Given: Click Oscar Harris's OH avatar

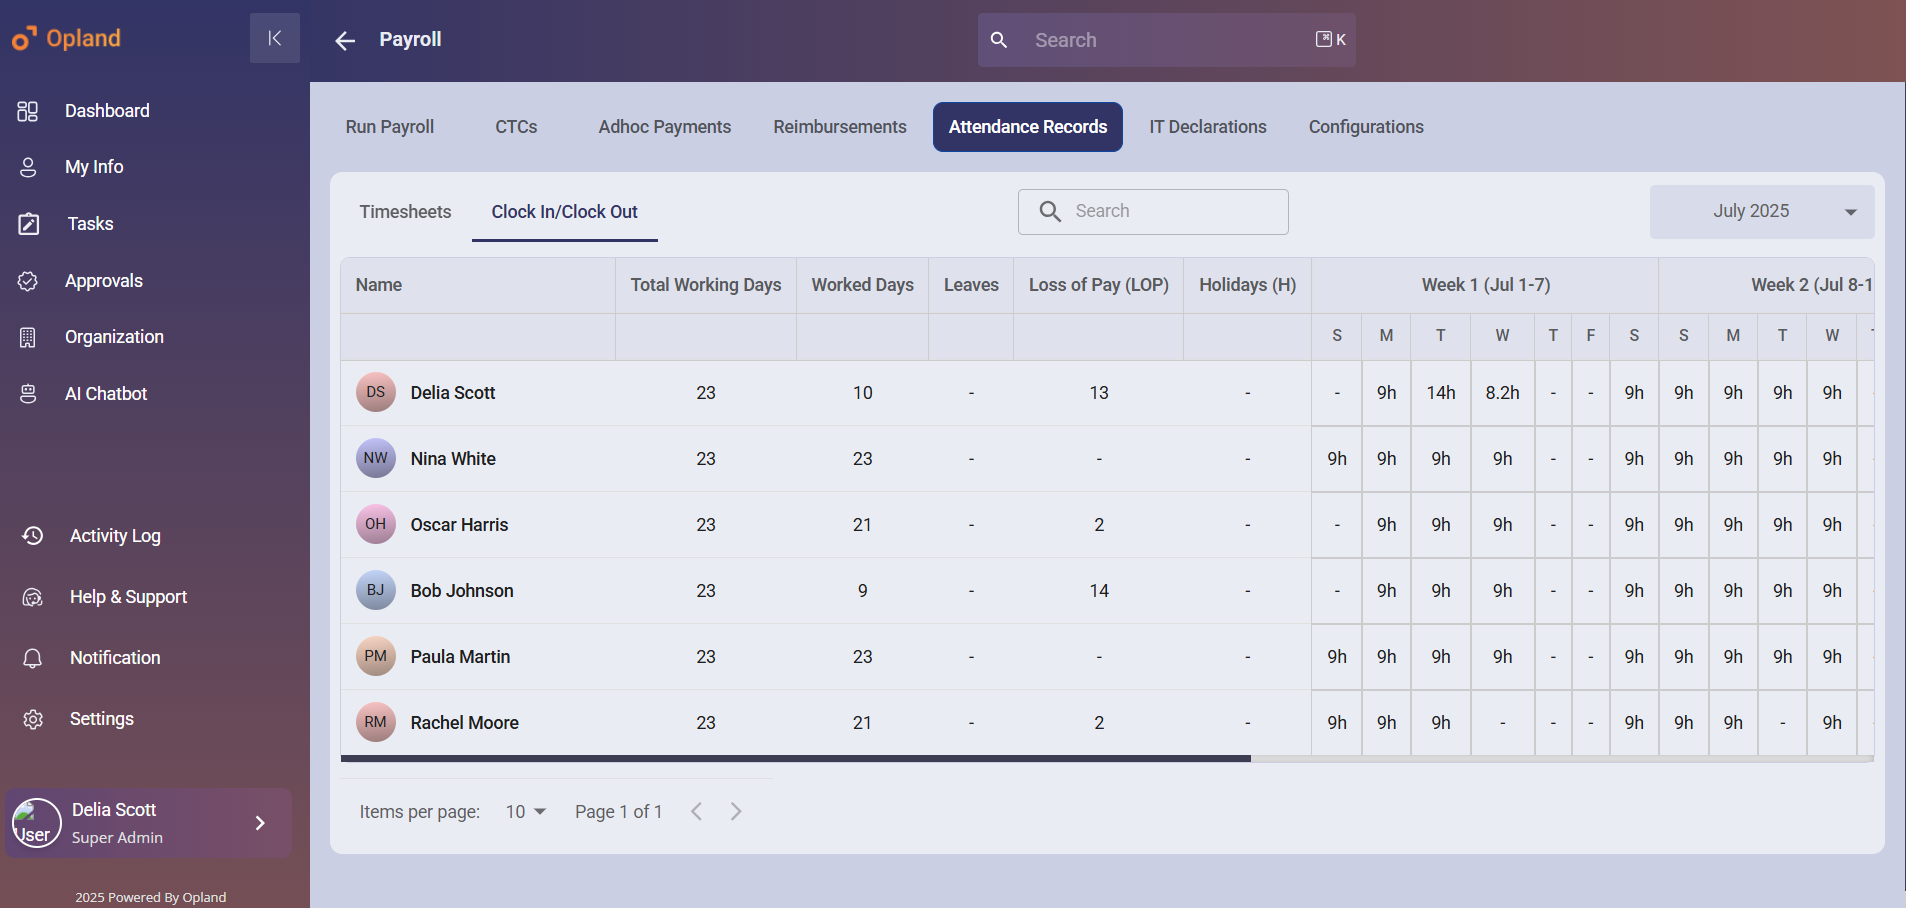Looking at the screenshot, I should (376, 524).
